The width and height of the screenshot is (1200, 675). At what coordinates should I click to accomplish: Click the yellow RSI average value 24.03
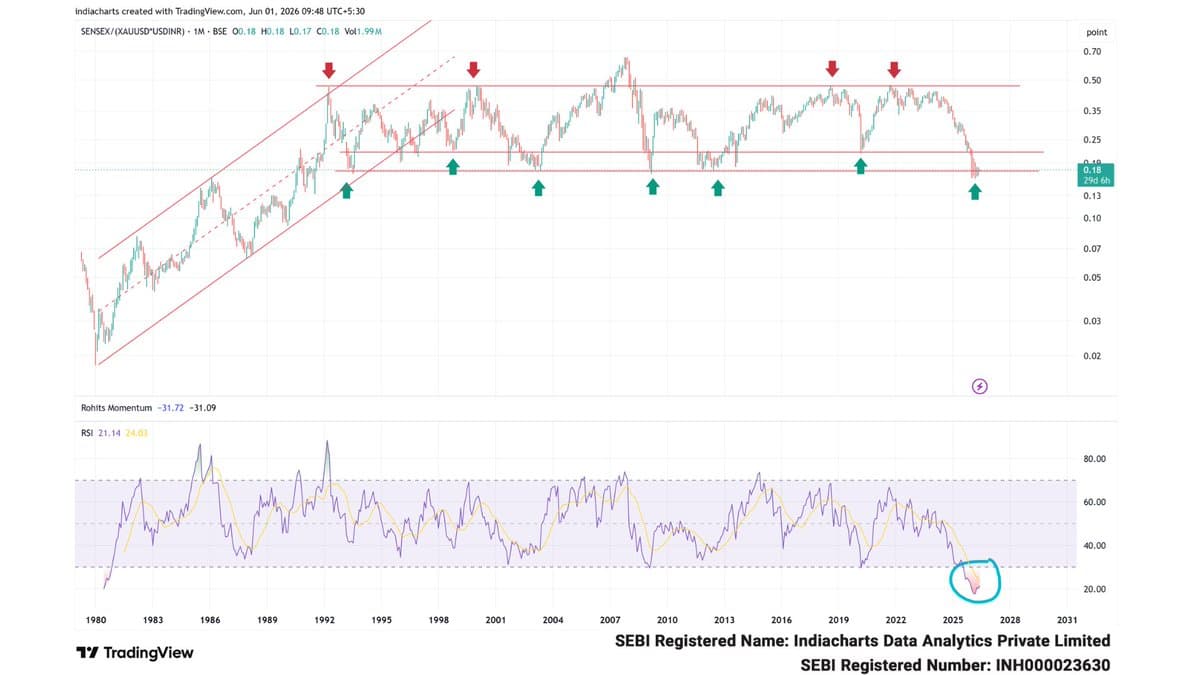pos(136,433)
